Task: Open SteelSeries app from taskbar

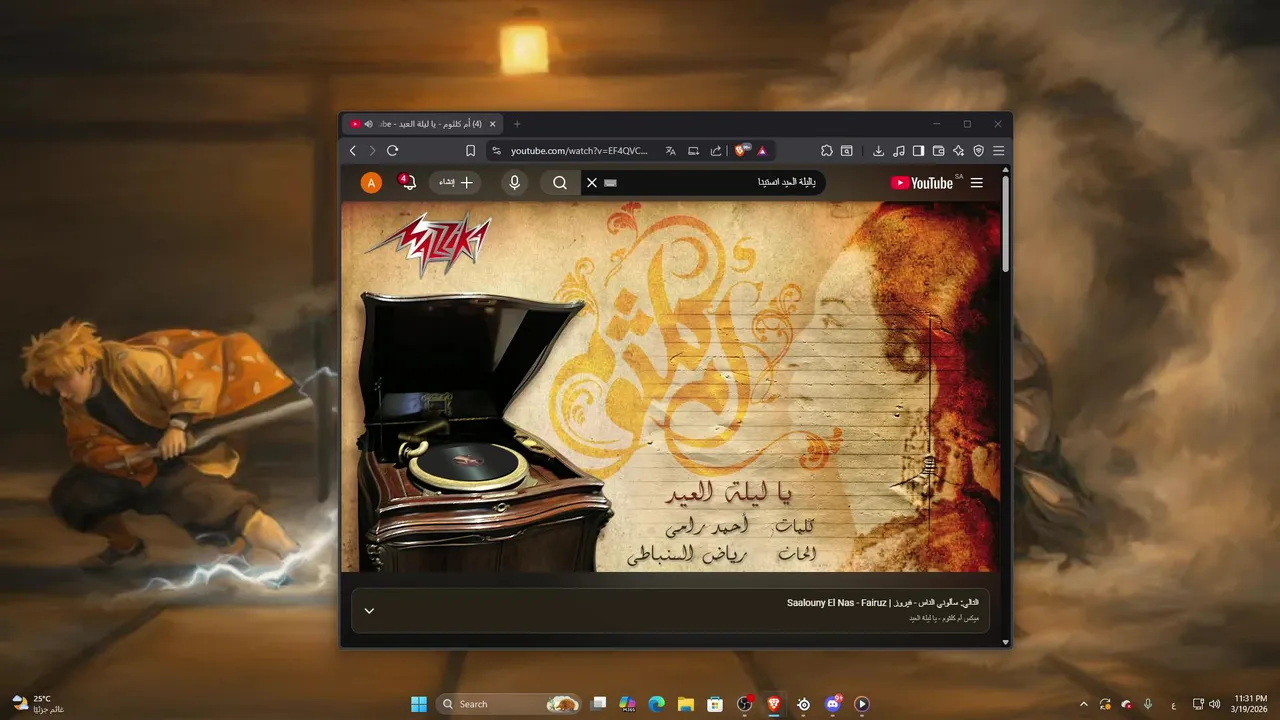Action: point(803,704)
